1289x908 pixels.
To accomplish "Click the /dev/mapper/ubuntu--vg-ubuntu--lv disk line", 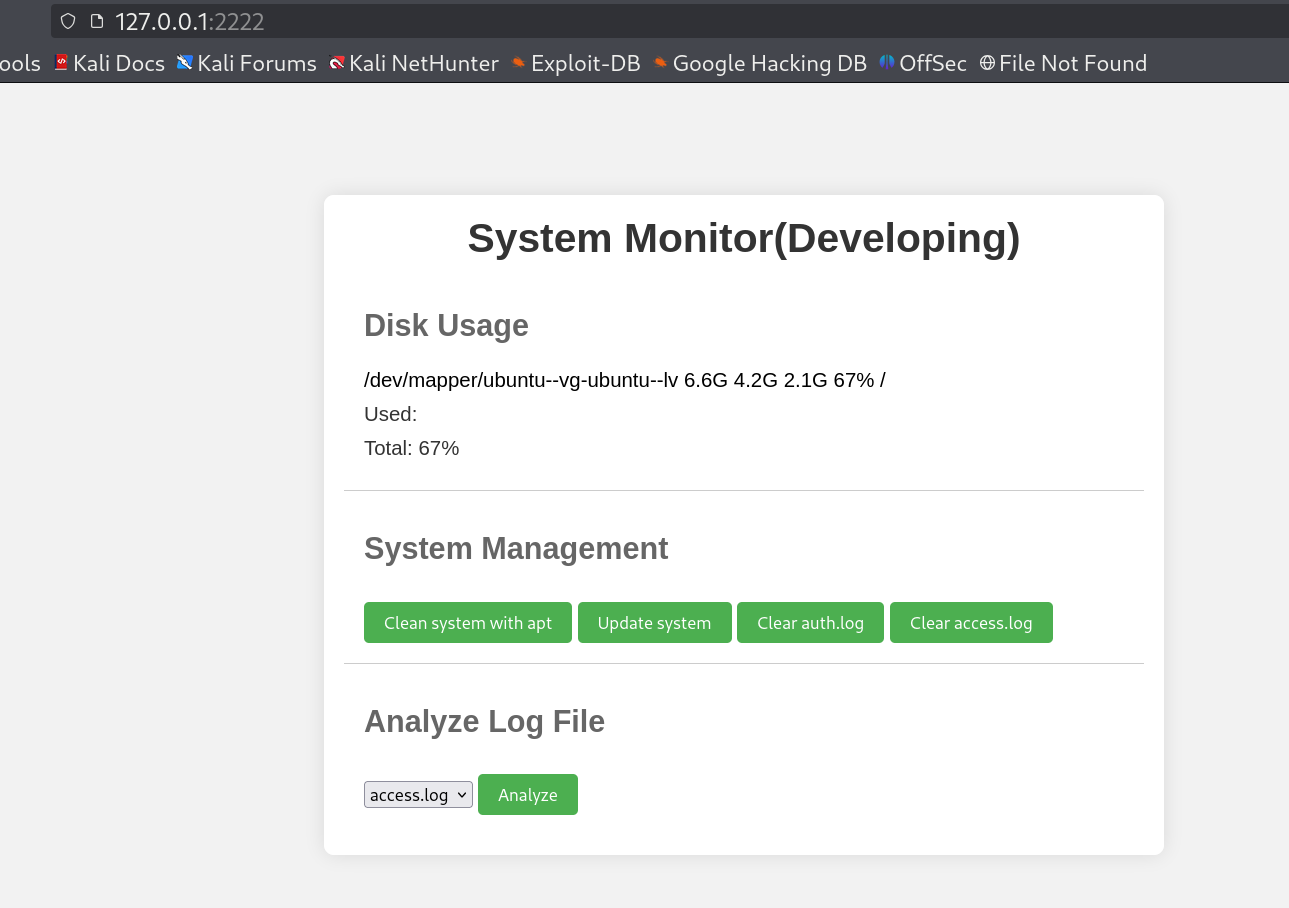I will 625,380.
